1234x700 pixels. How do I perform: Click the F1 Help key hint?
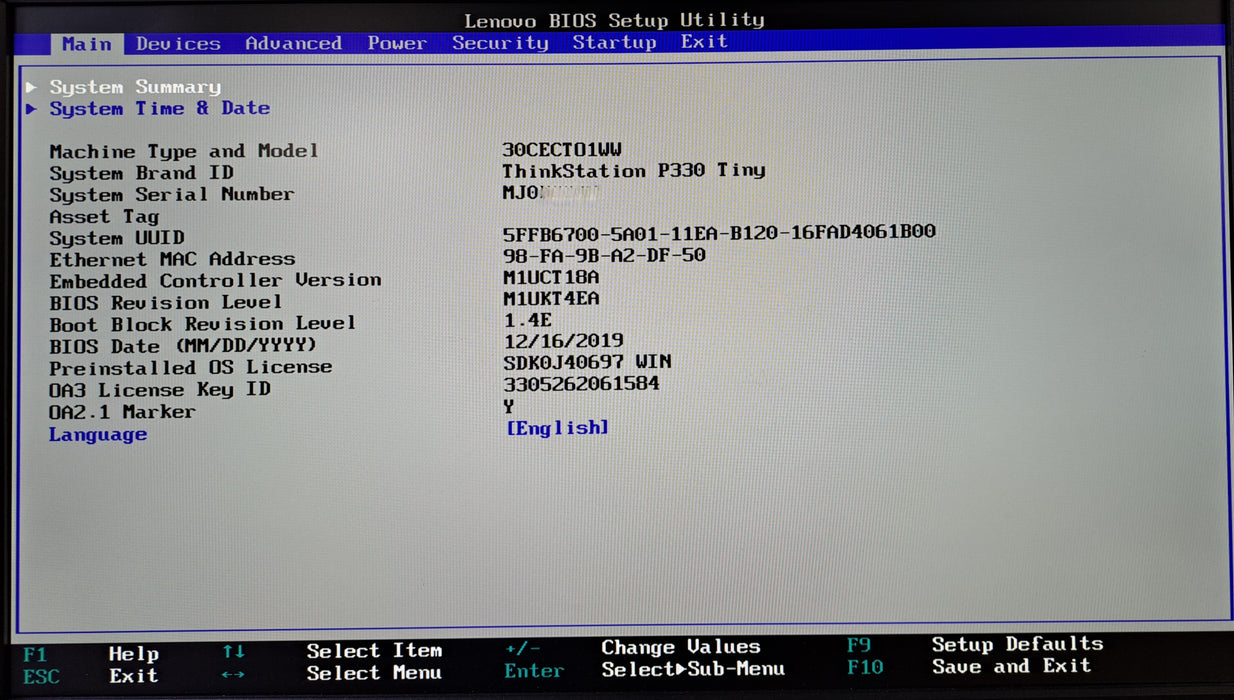pos(91,654)
